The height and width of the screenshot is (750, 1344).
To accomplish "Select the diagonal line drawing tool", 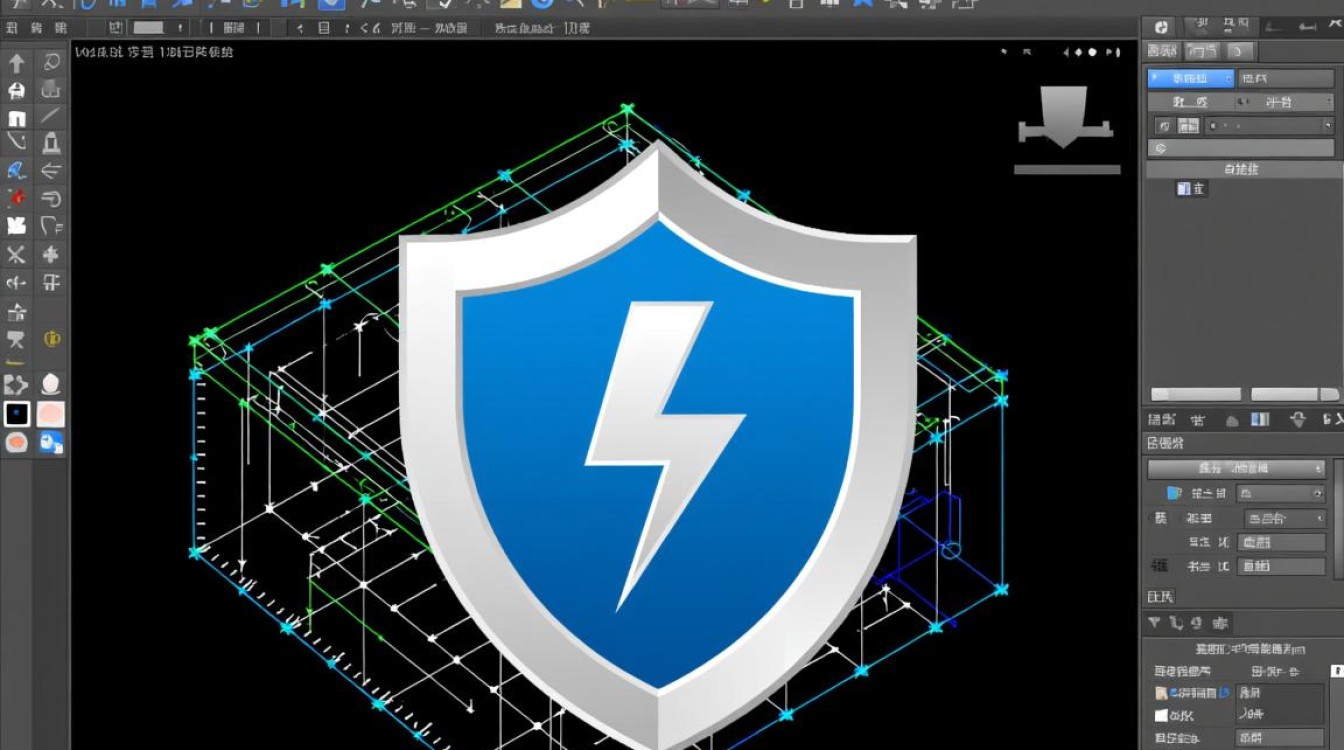I will coord(51,115).
